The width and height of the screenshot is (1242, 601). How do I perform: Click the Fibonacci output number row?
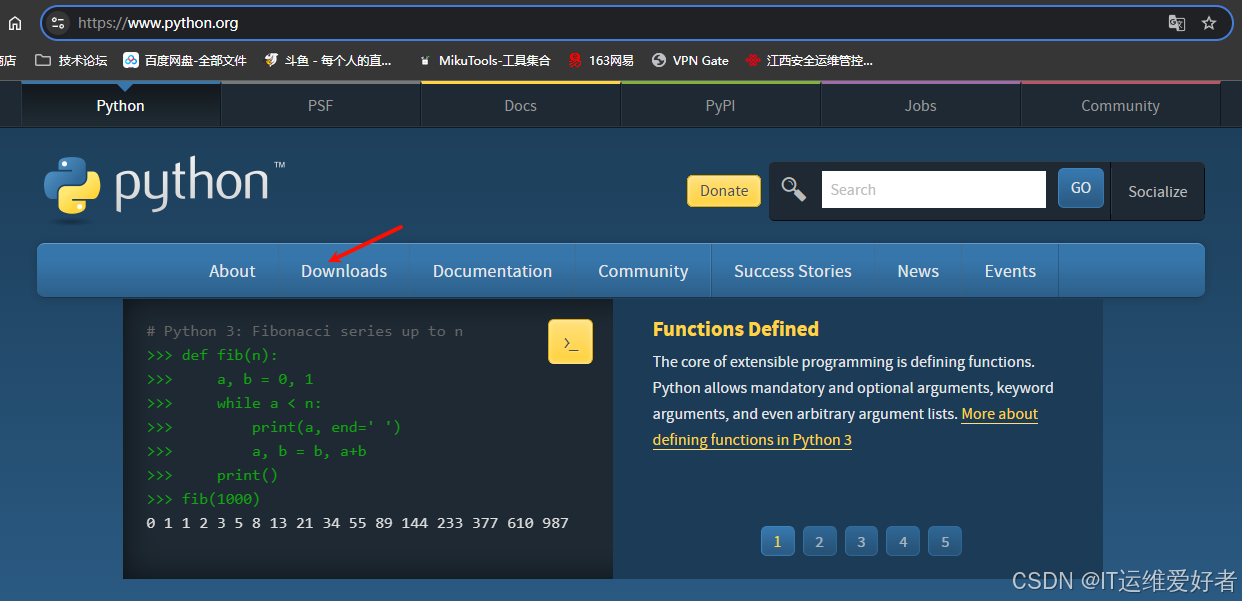(357, 523)
